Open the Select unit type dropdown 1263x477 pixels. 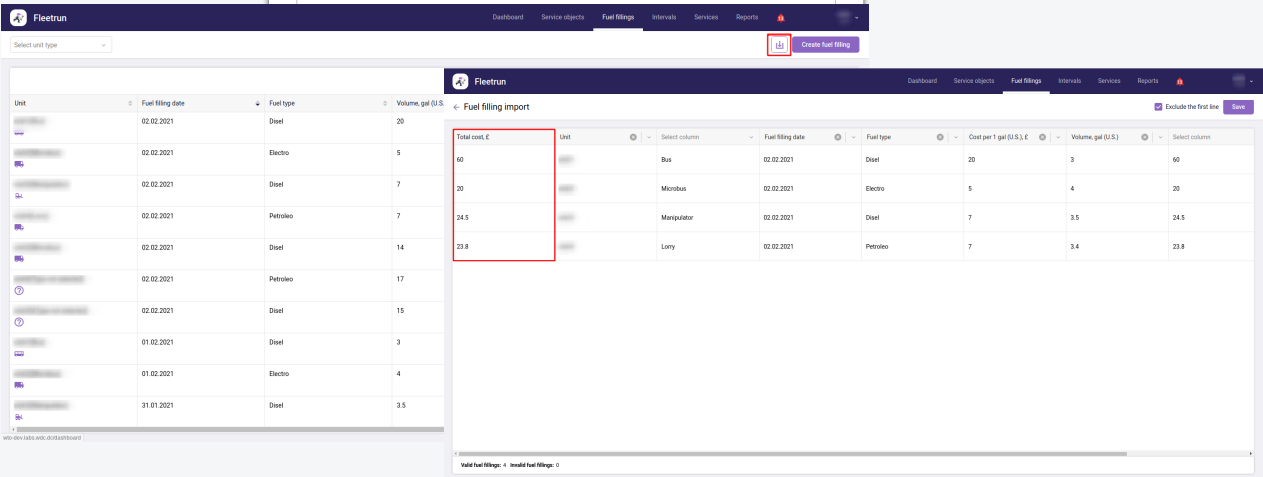[x=60, y=45]
